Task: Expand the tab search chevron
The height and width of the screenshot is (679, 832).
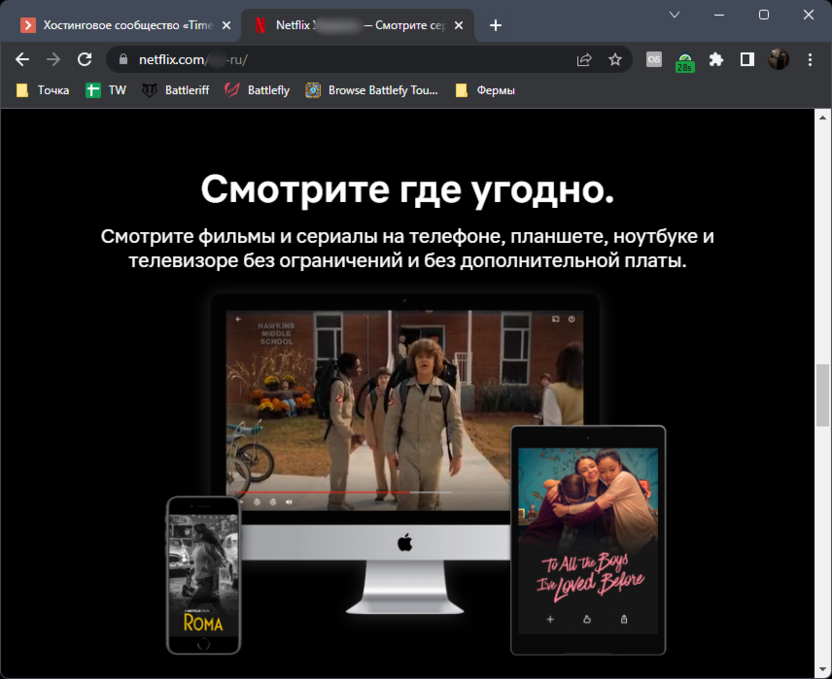Action: pos(674,15)
